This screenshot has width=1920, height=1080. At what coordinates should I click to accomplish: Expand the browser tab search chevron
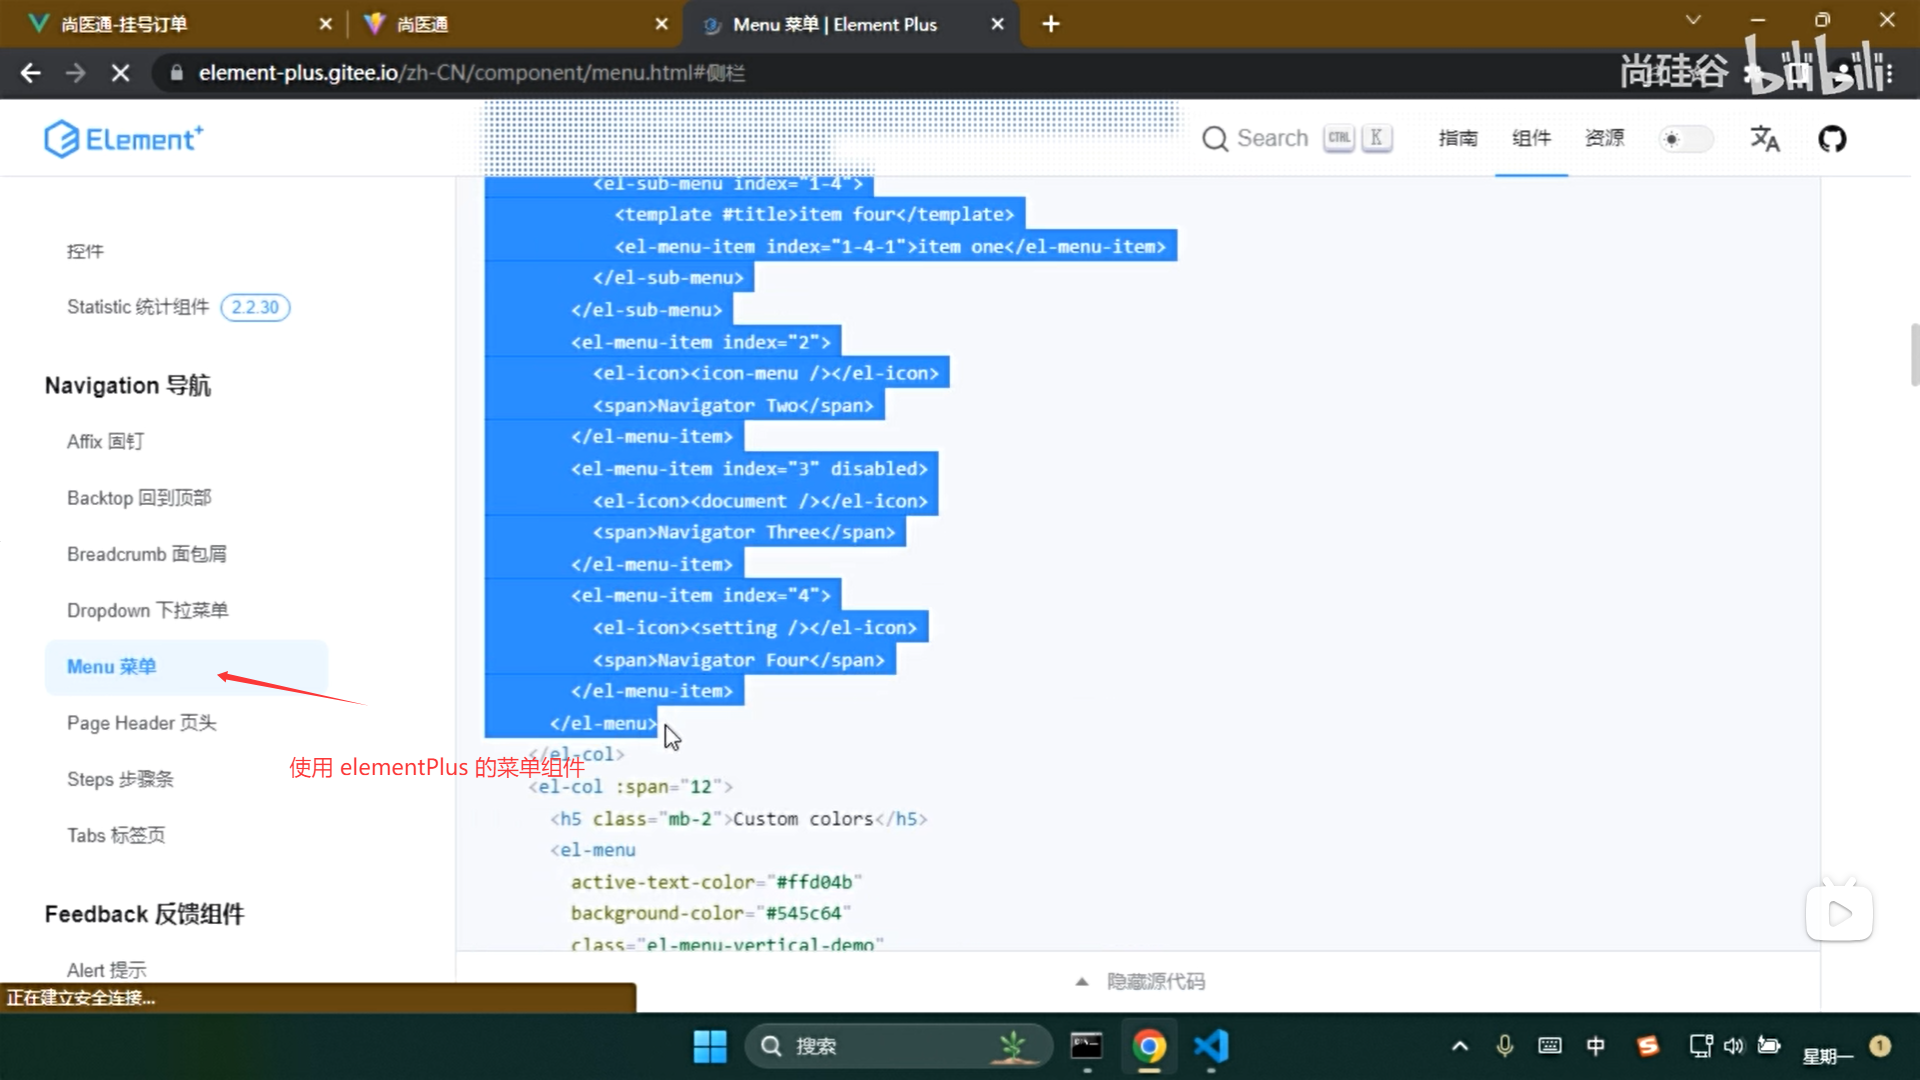tap(1693, 20)
